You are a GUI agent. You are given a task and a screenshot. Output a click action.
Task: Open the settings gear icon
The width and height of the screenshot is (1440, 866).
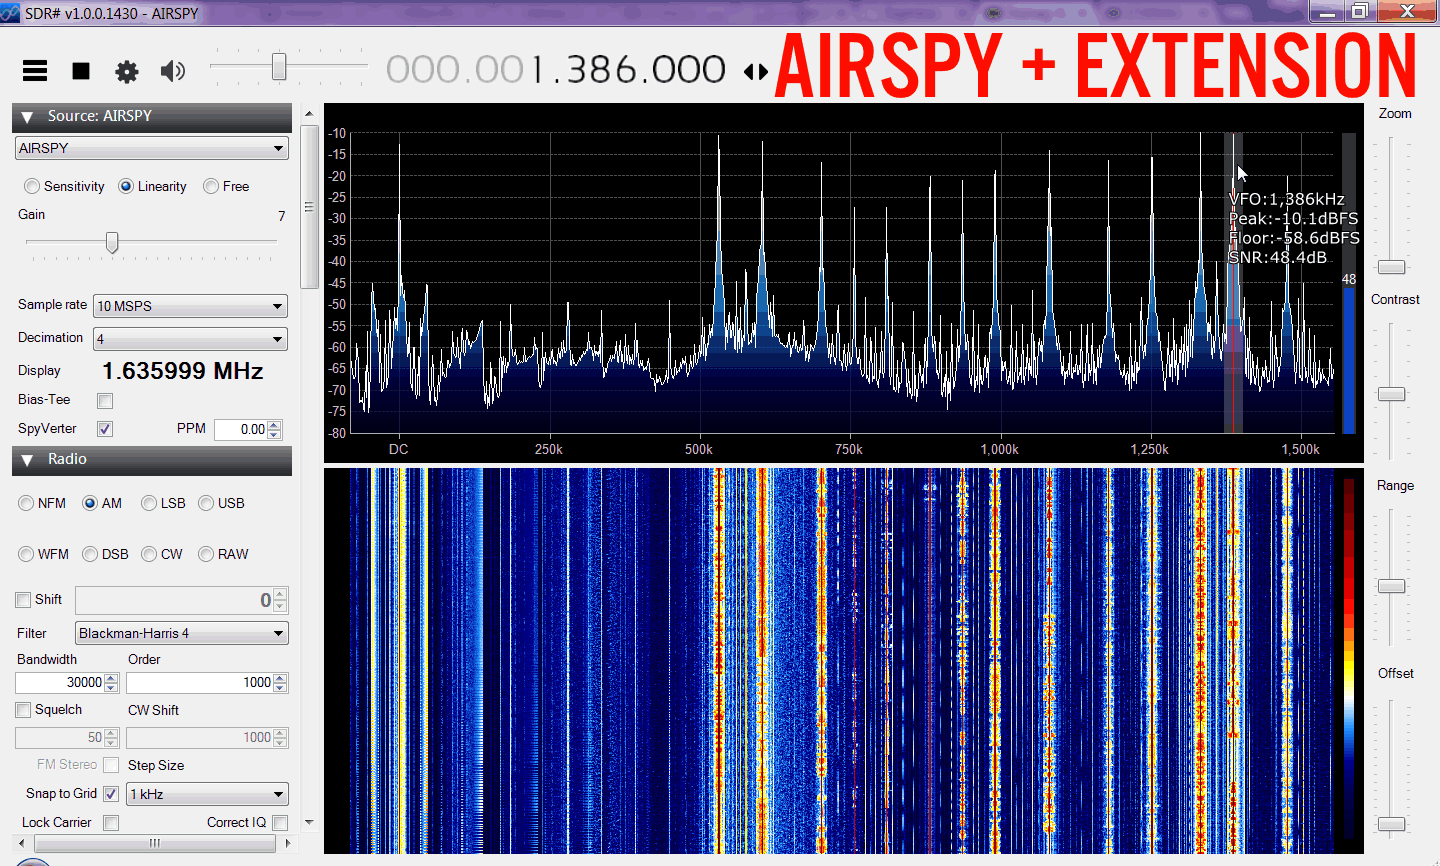(127, 71)
